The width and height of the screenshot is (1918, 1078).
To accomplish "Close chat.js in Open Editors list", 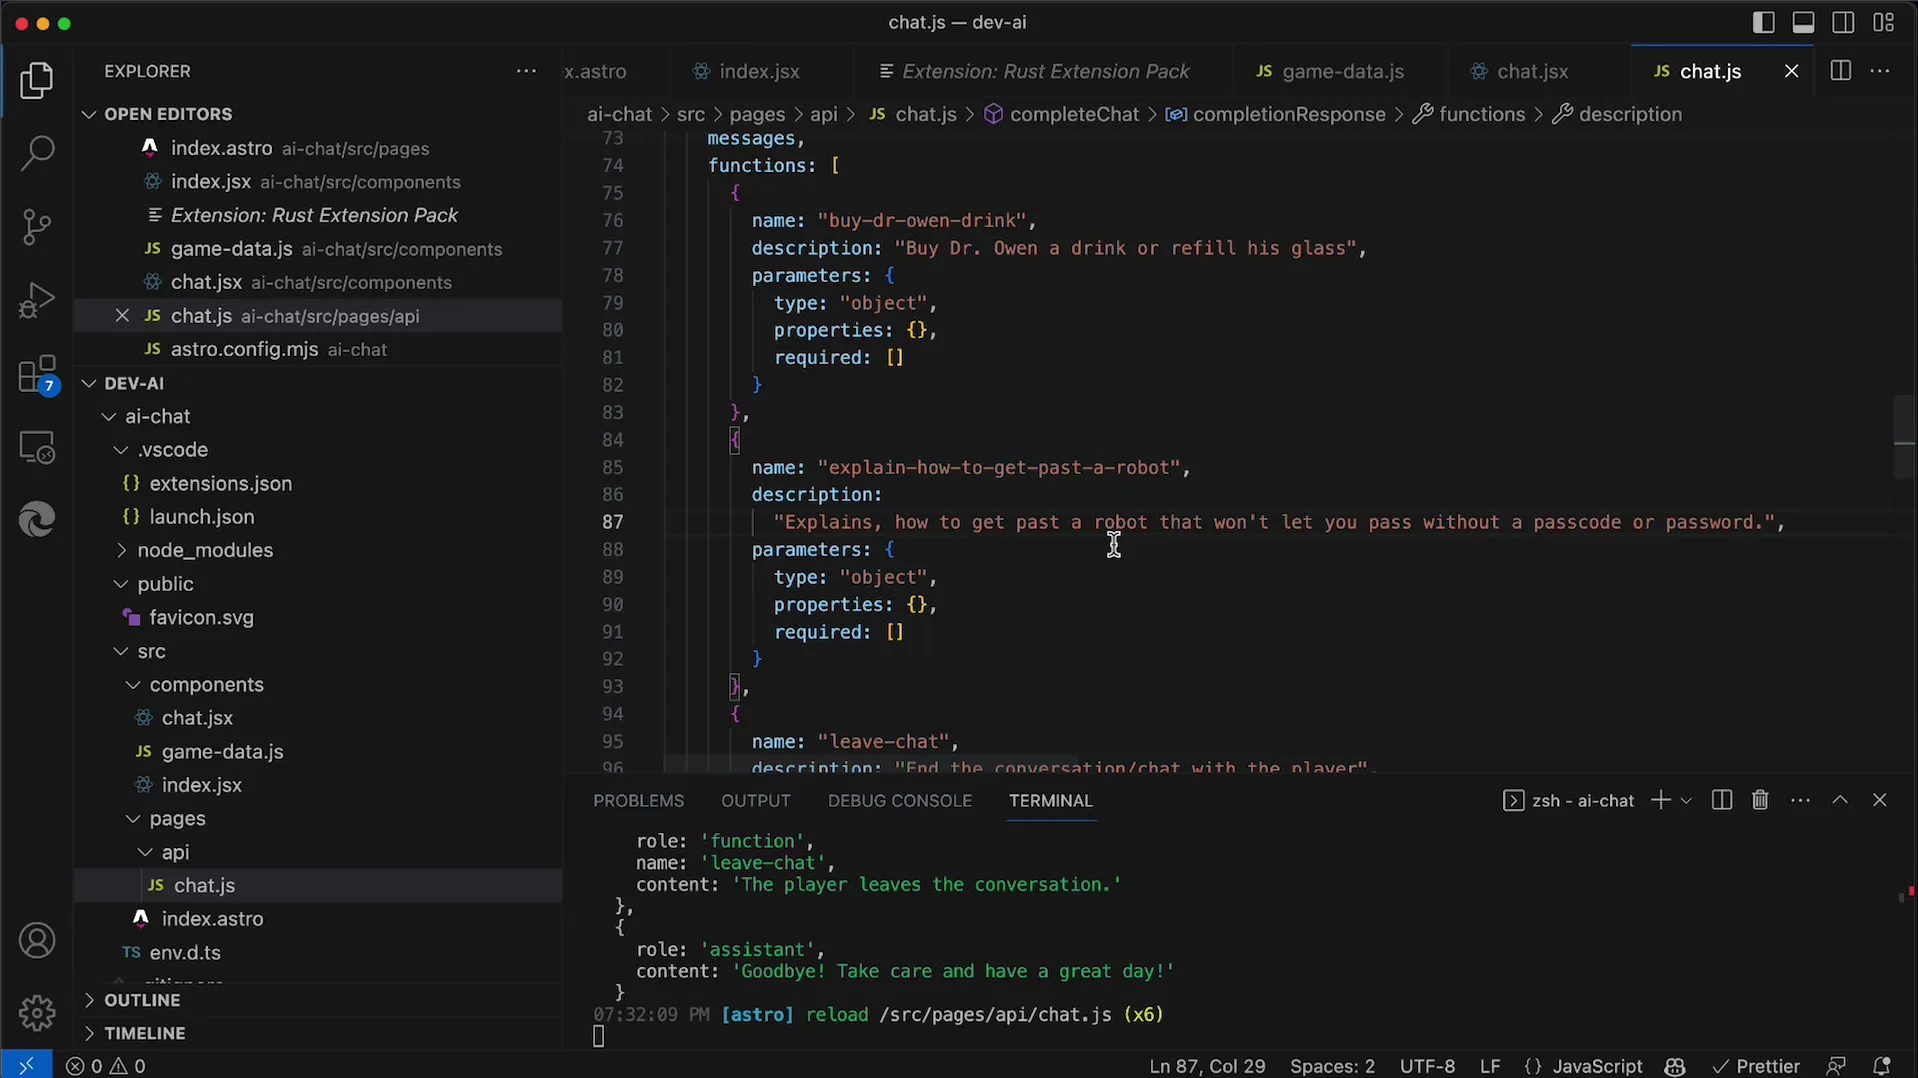I will tap(122, 315).
